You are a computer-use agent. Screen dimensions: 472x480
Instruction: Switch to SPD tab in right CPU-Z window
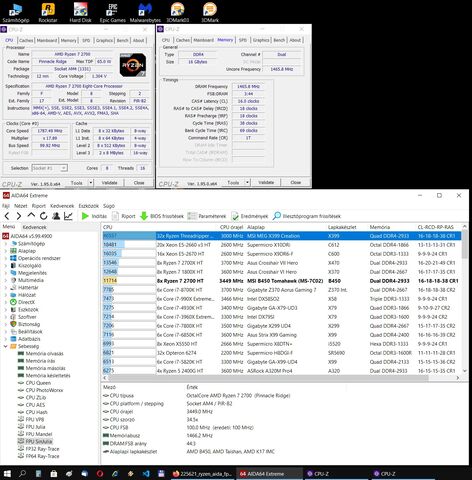click(x=243, y=40)
